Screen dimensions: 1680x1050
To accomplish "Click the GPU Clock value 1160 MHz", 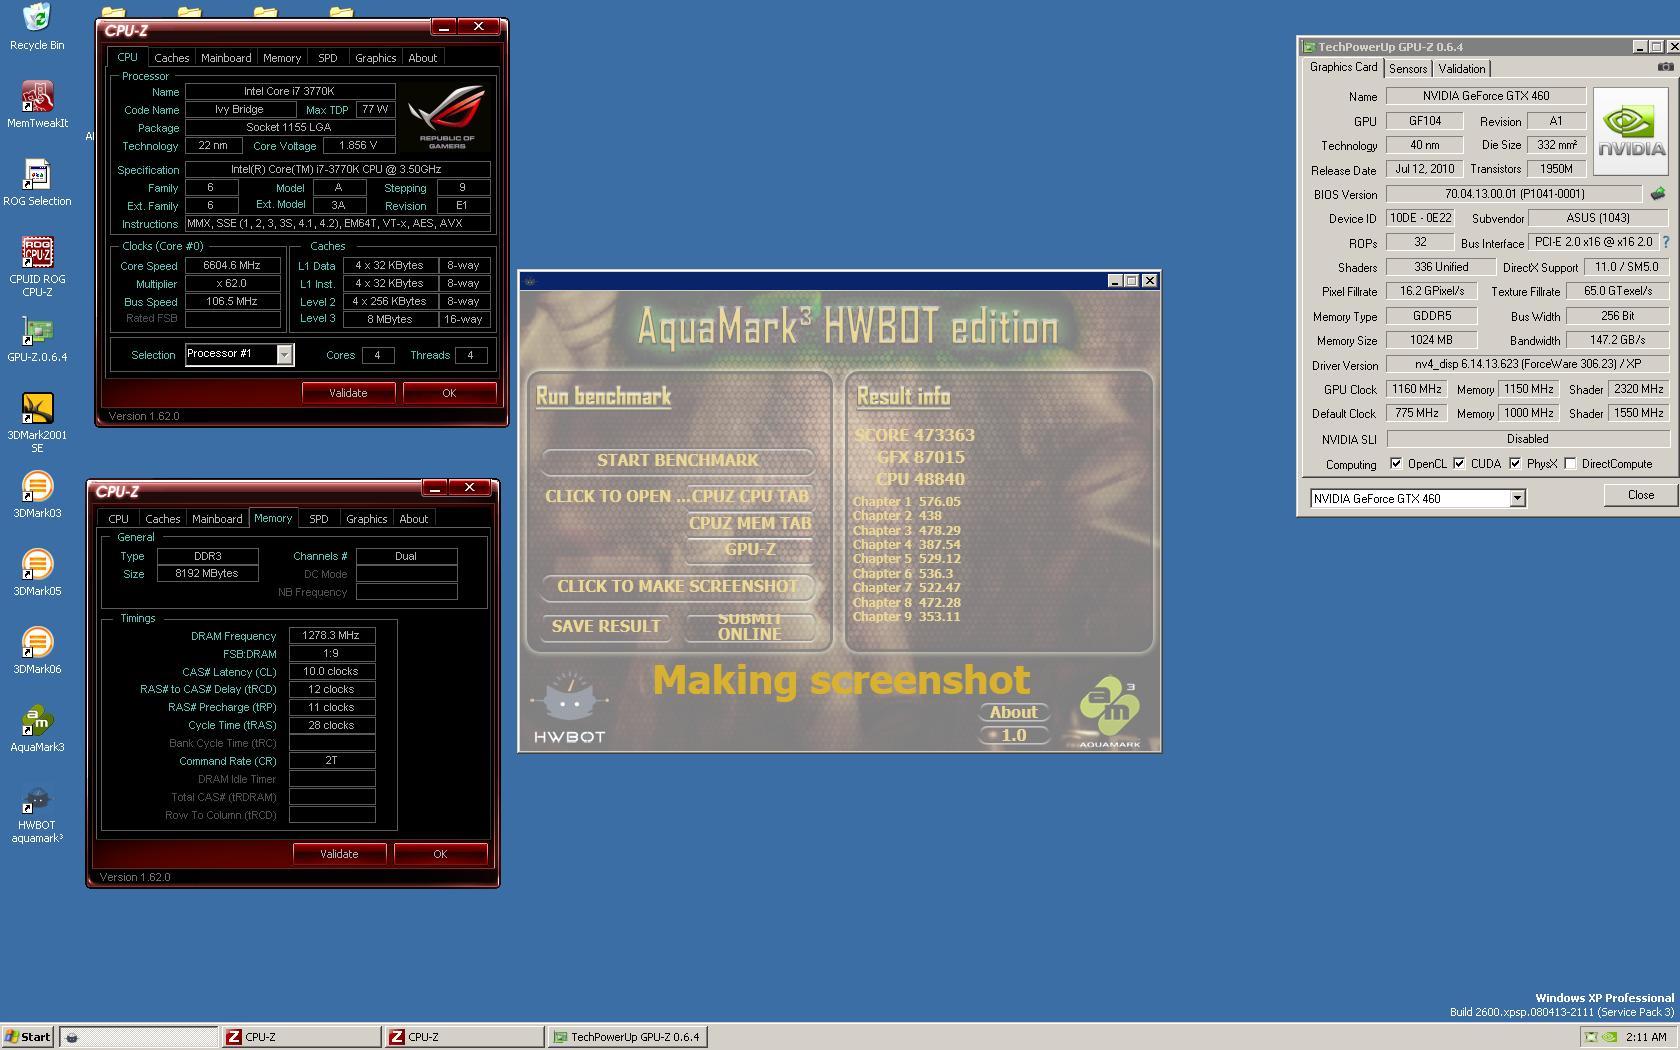I will point(1417,389).
